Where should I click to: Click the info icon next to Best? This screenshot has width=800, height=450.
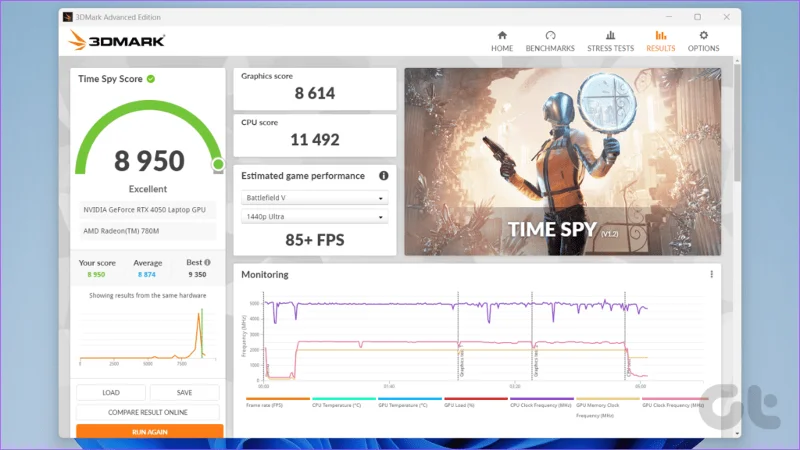tap(207, 262)
